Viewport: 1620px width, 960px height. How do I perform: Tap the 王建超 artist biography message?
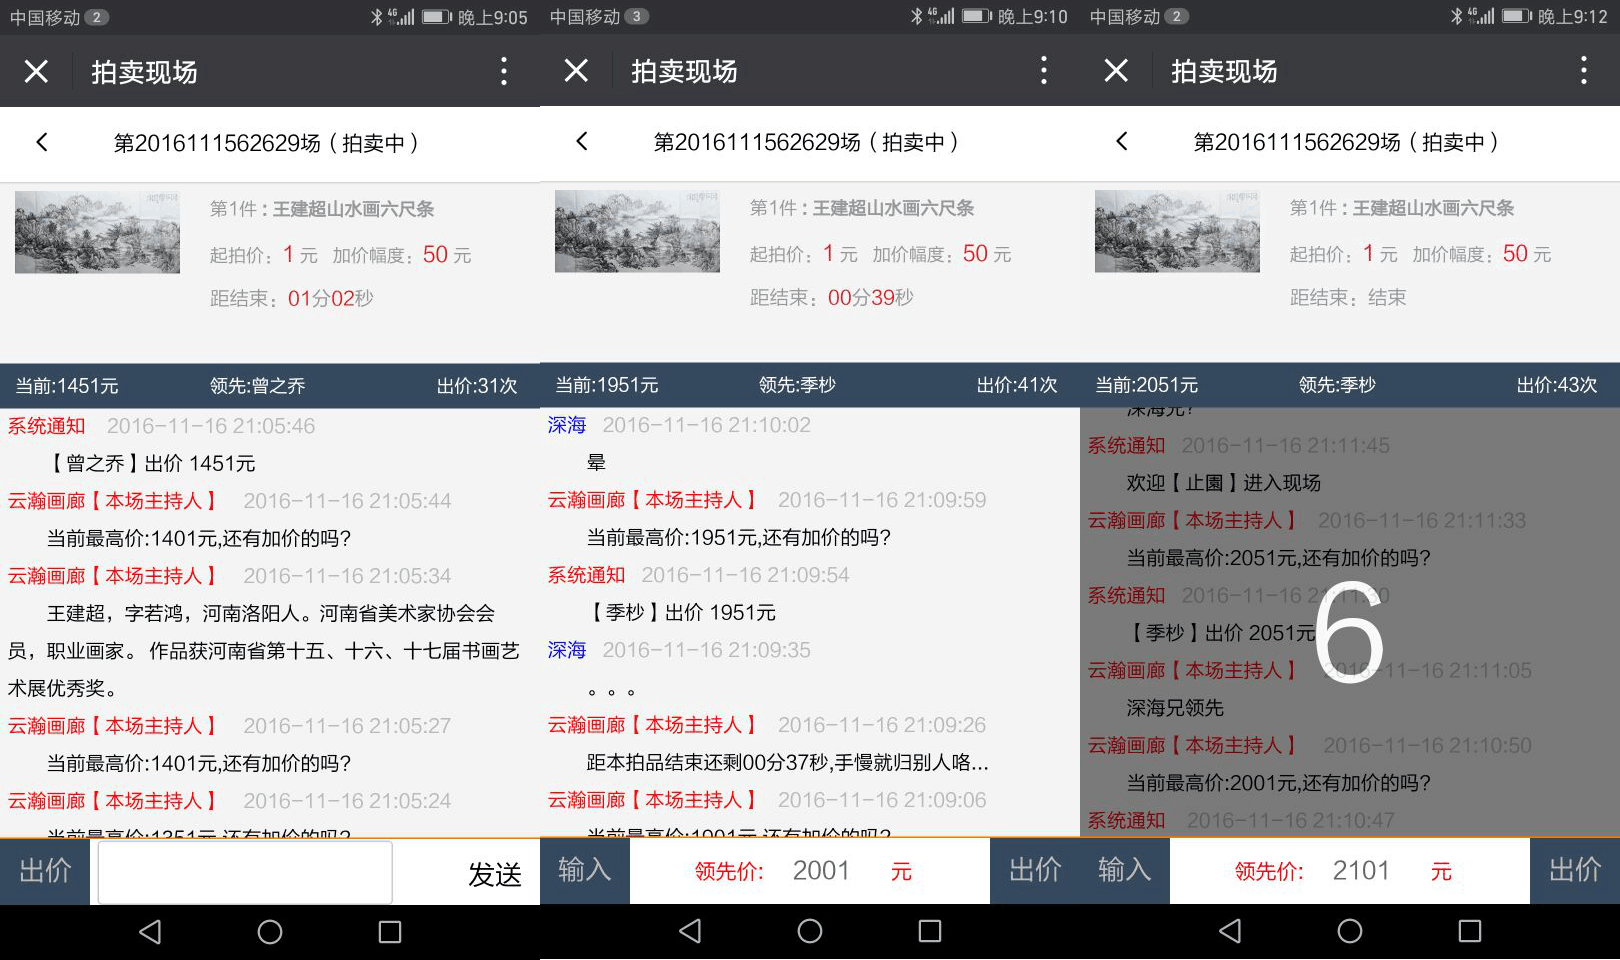264,651
